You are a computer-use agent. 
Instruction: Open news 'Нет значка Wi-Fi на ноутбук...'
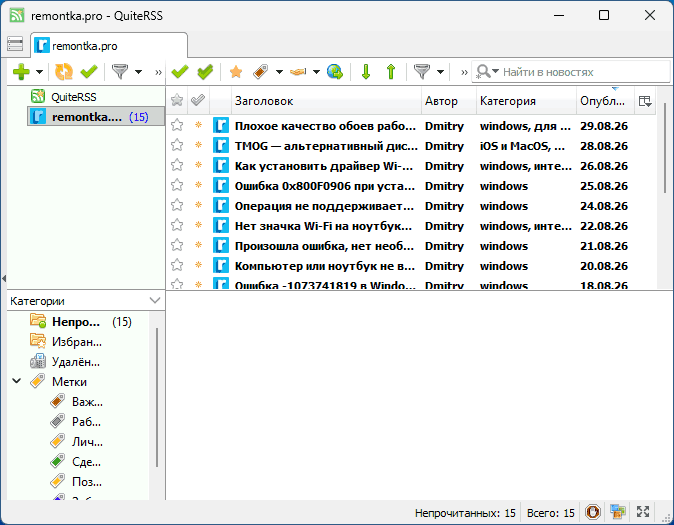click(x=323, y=226)
